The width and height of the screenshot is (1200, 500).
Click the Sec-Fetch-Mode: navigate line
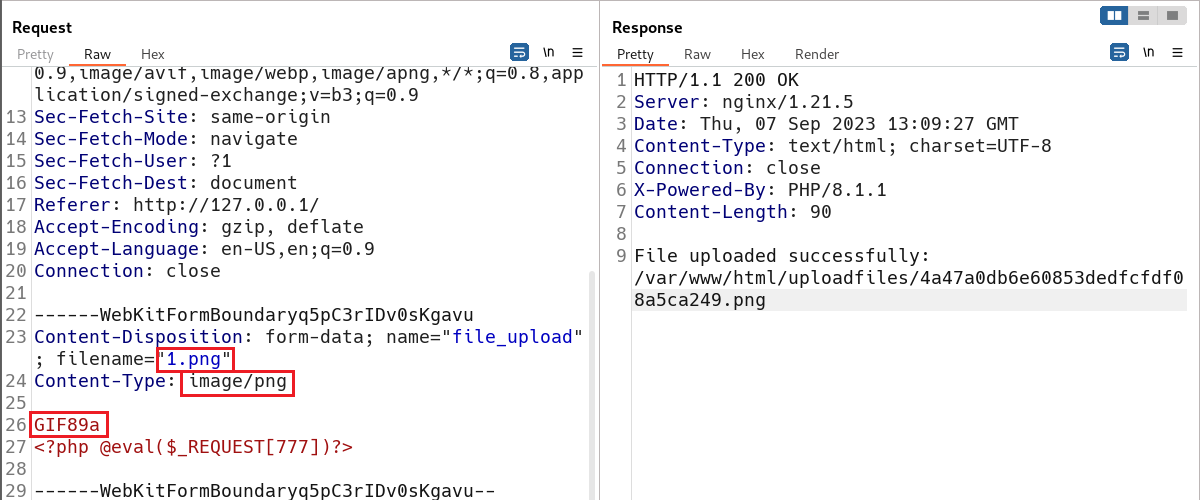(166, 139)
